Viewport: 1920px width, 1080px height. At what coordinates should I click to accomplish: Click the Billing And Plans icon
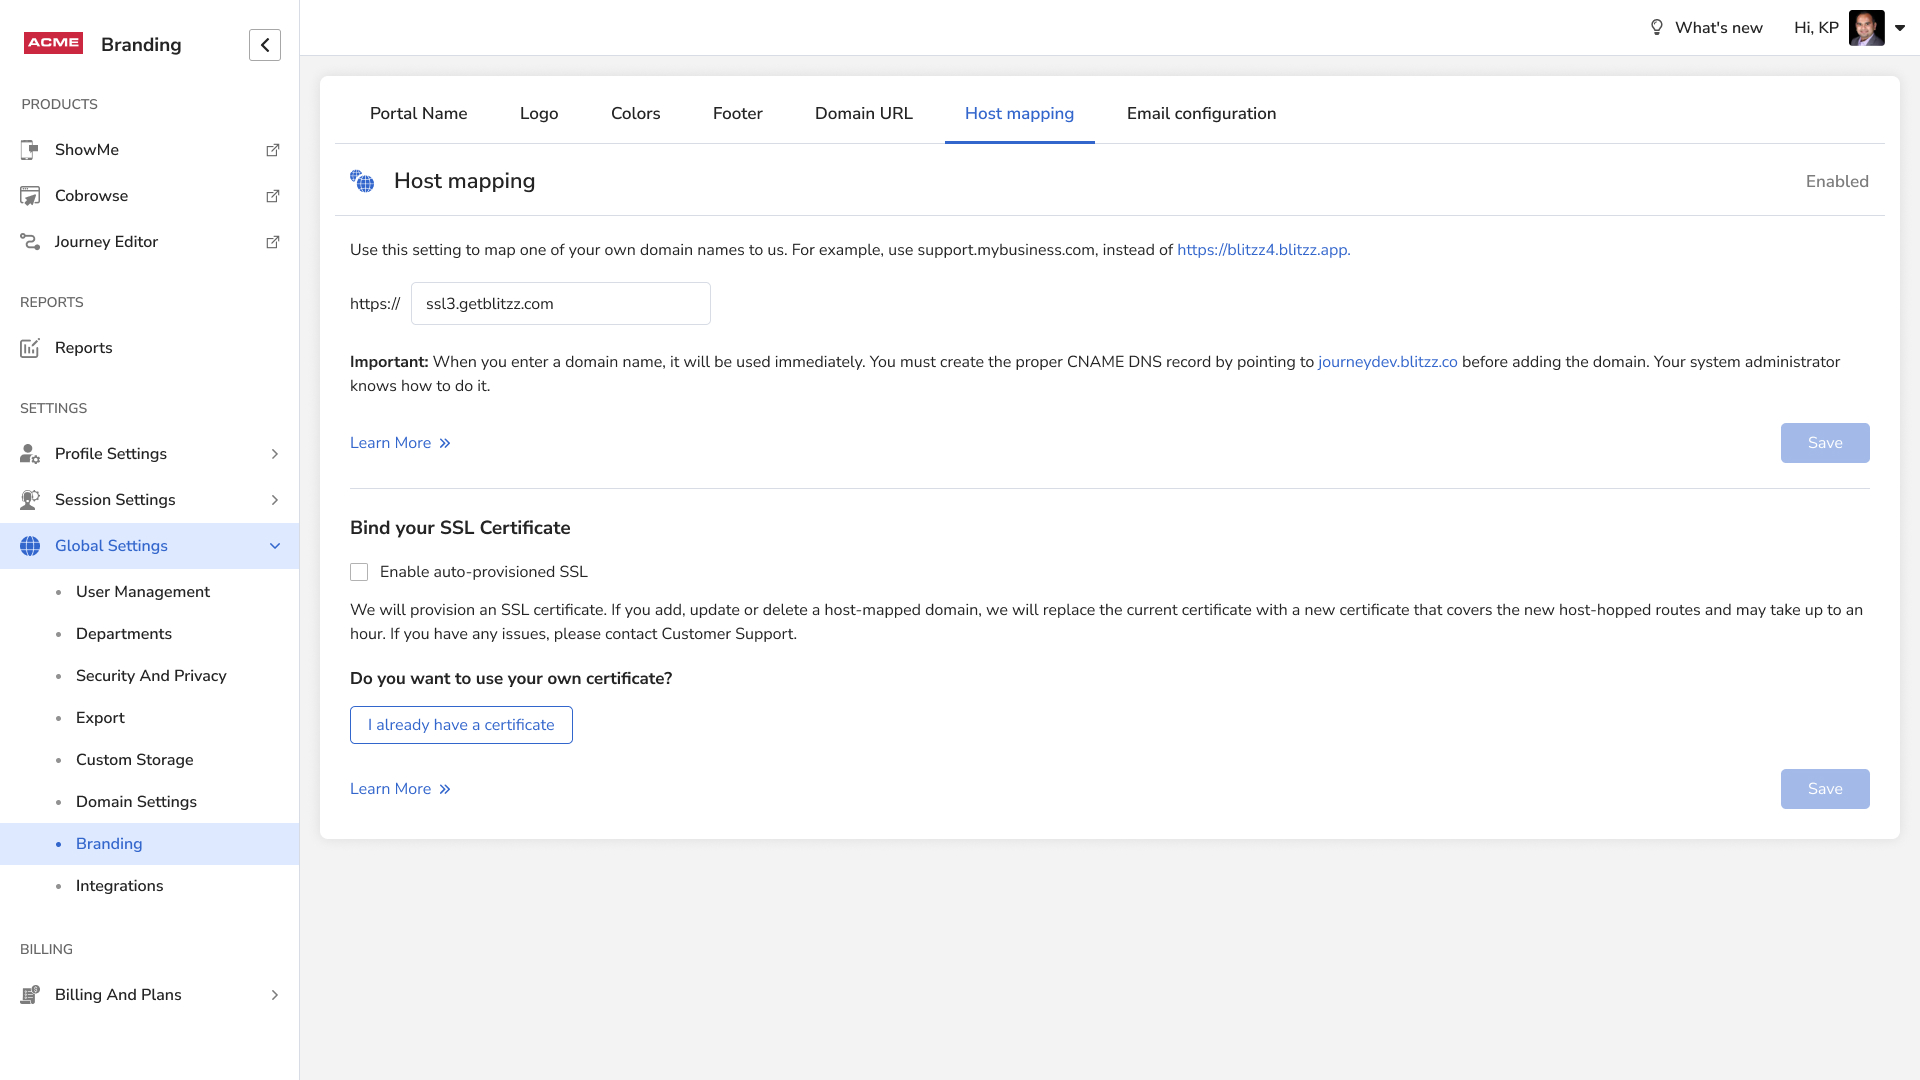[x=30, y=995]
